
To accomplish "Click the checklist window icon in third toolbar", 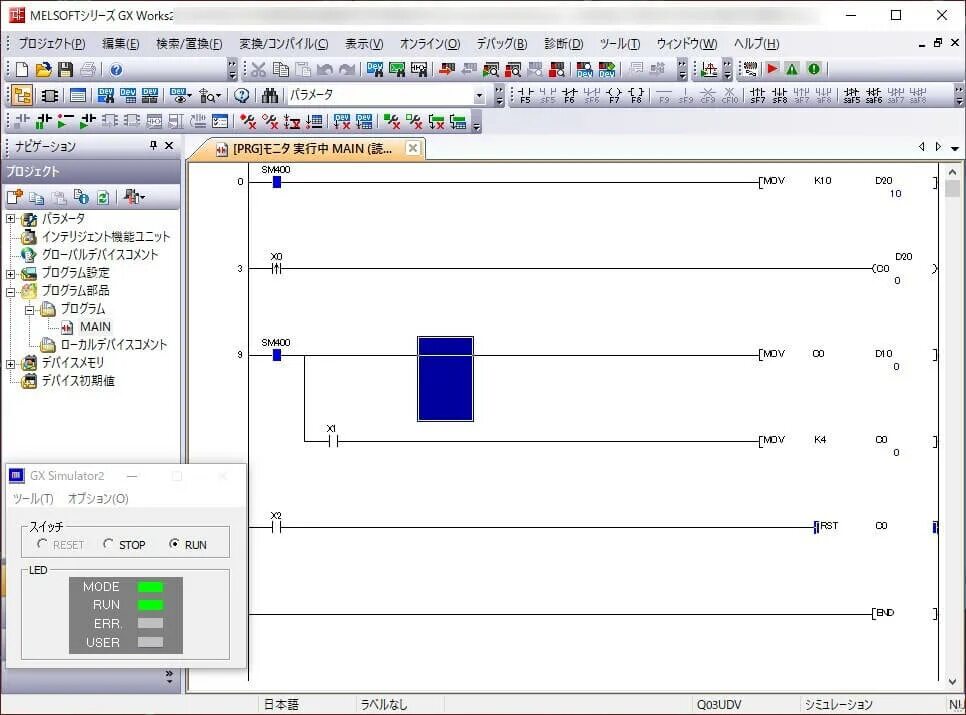I will 220,121.
